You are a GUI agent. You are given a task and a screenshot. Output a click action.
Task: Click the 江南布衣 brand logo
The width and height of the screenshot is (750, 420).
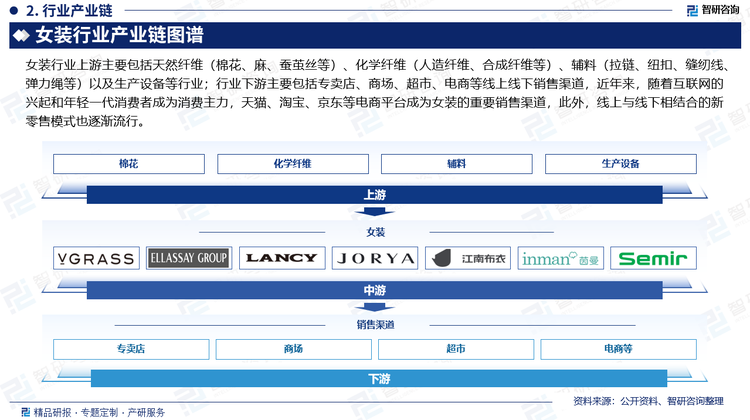(x=468, y=258)
